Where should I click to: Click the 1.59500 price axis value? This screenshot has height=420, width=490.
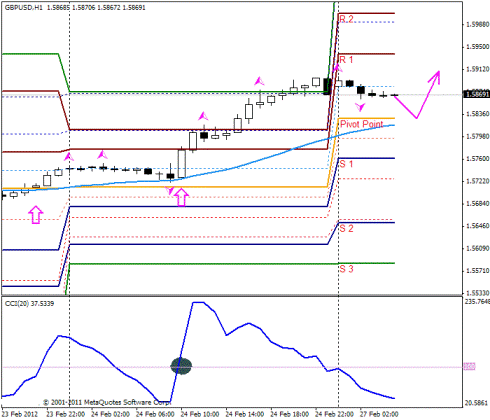[x=478, y=47]
